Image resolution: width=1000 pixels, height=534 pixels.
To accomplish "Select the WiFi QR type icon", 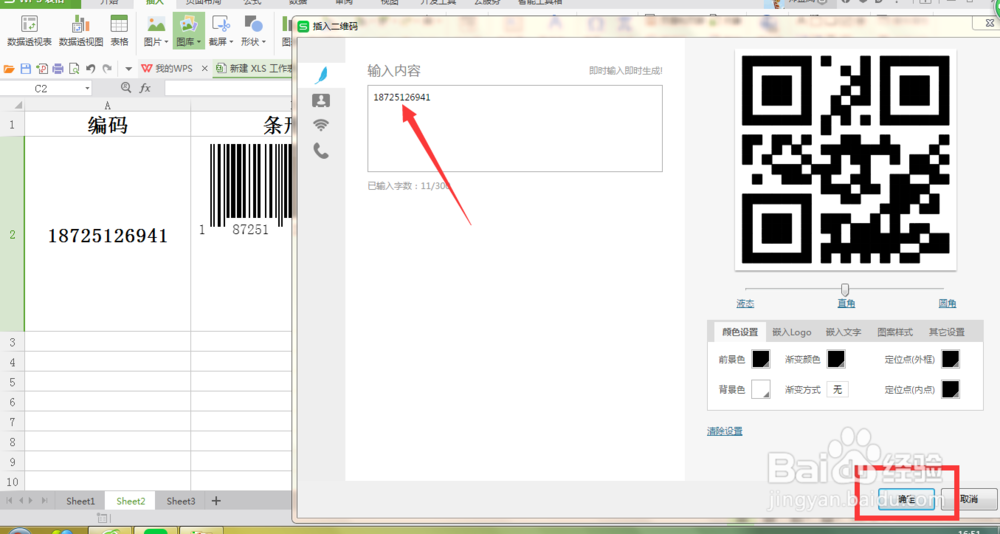I will (321, 125).
